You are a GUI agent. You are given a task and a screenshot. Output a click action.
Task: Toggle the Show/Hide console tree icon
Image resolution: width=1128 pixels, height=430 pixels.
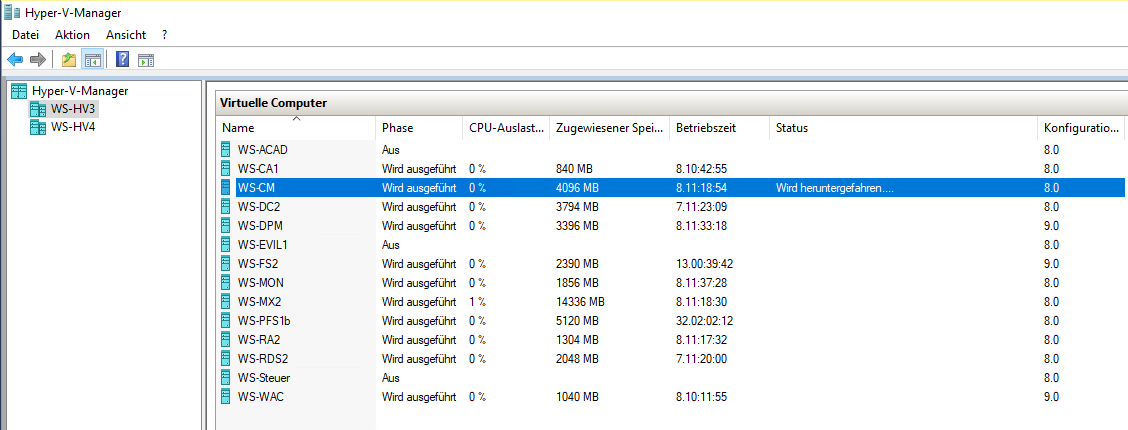coord(93,60)
